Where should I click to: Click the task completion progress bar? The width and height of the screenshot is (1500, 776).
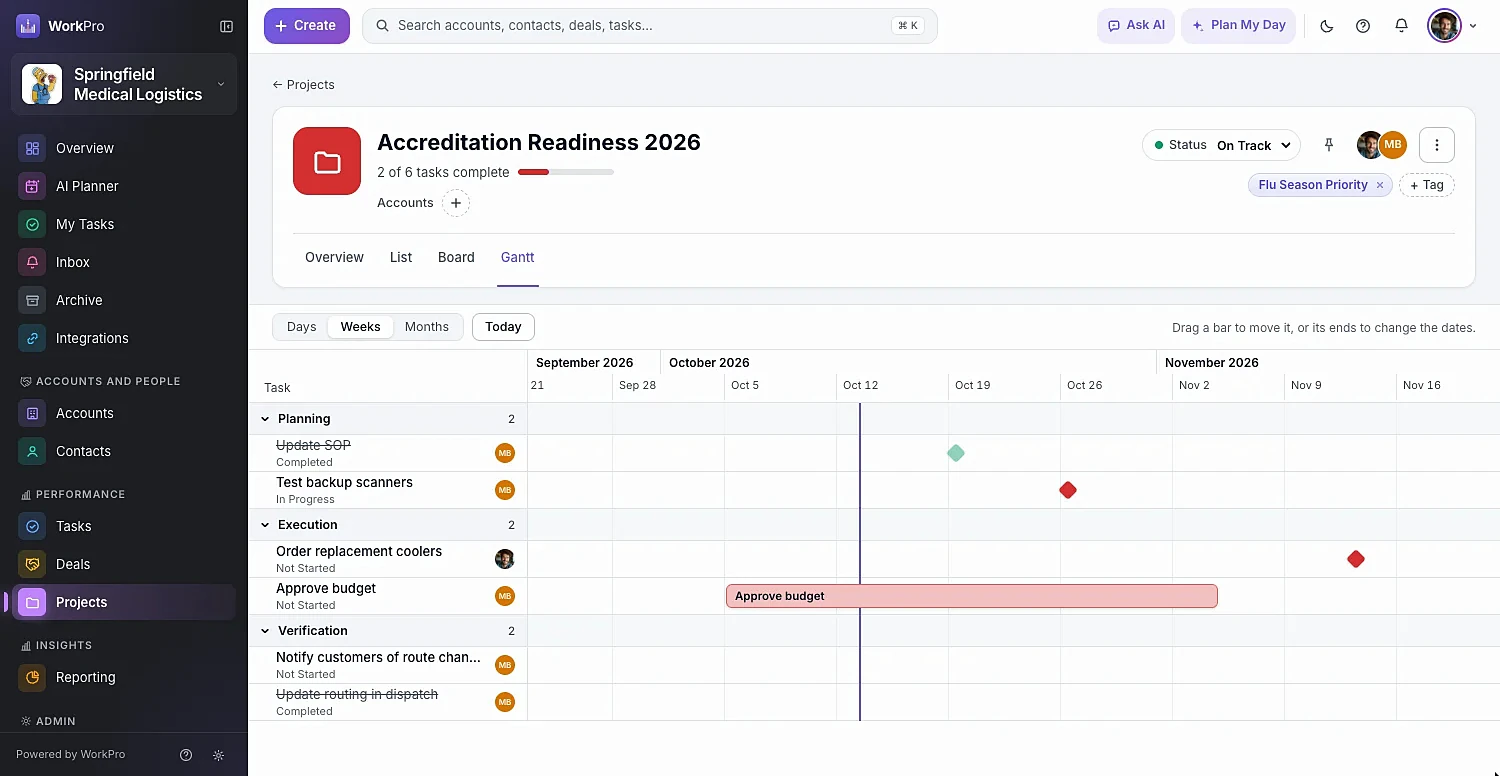click(x=566, y=172)
